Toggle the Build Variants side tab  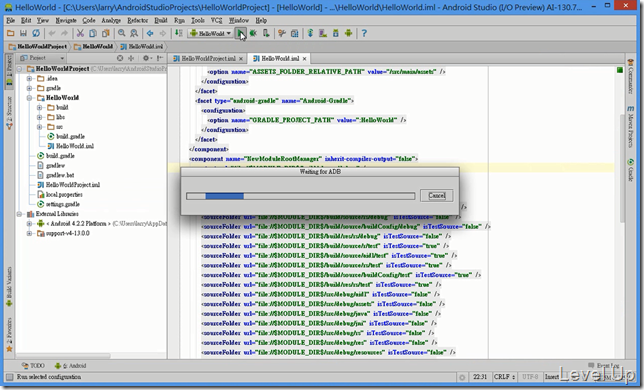(9, 287)
